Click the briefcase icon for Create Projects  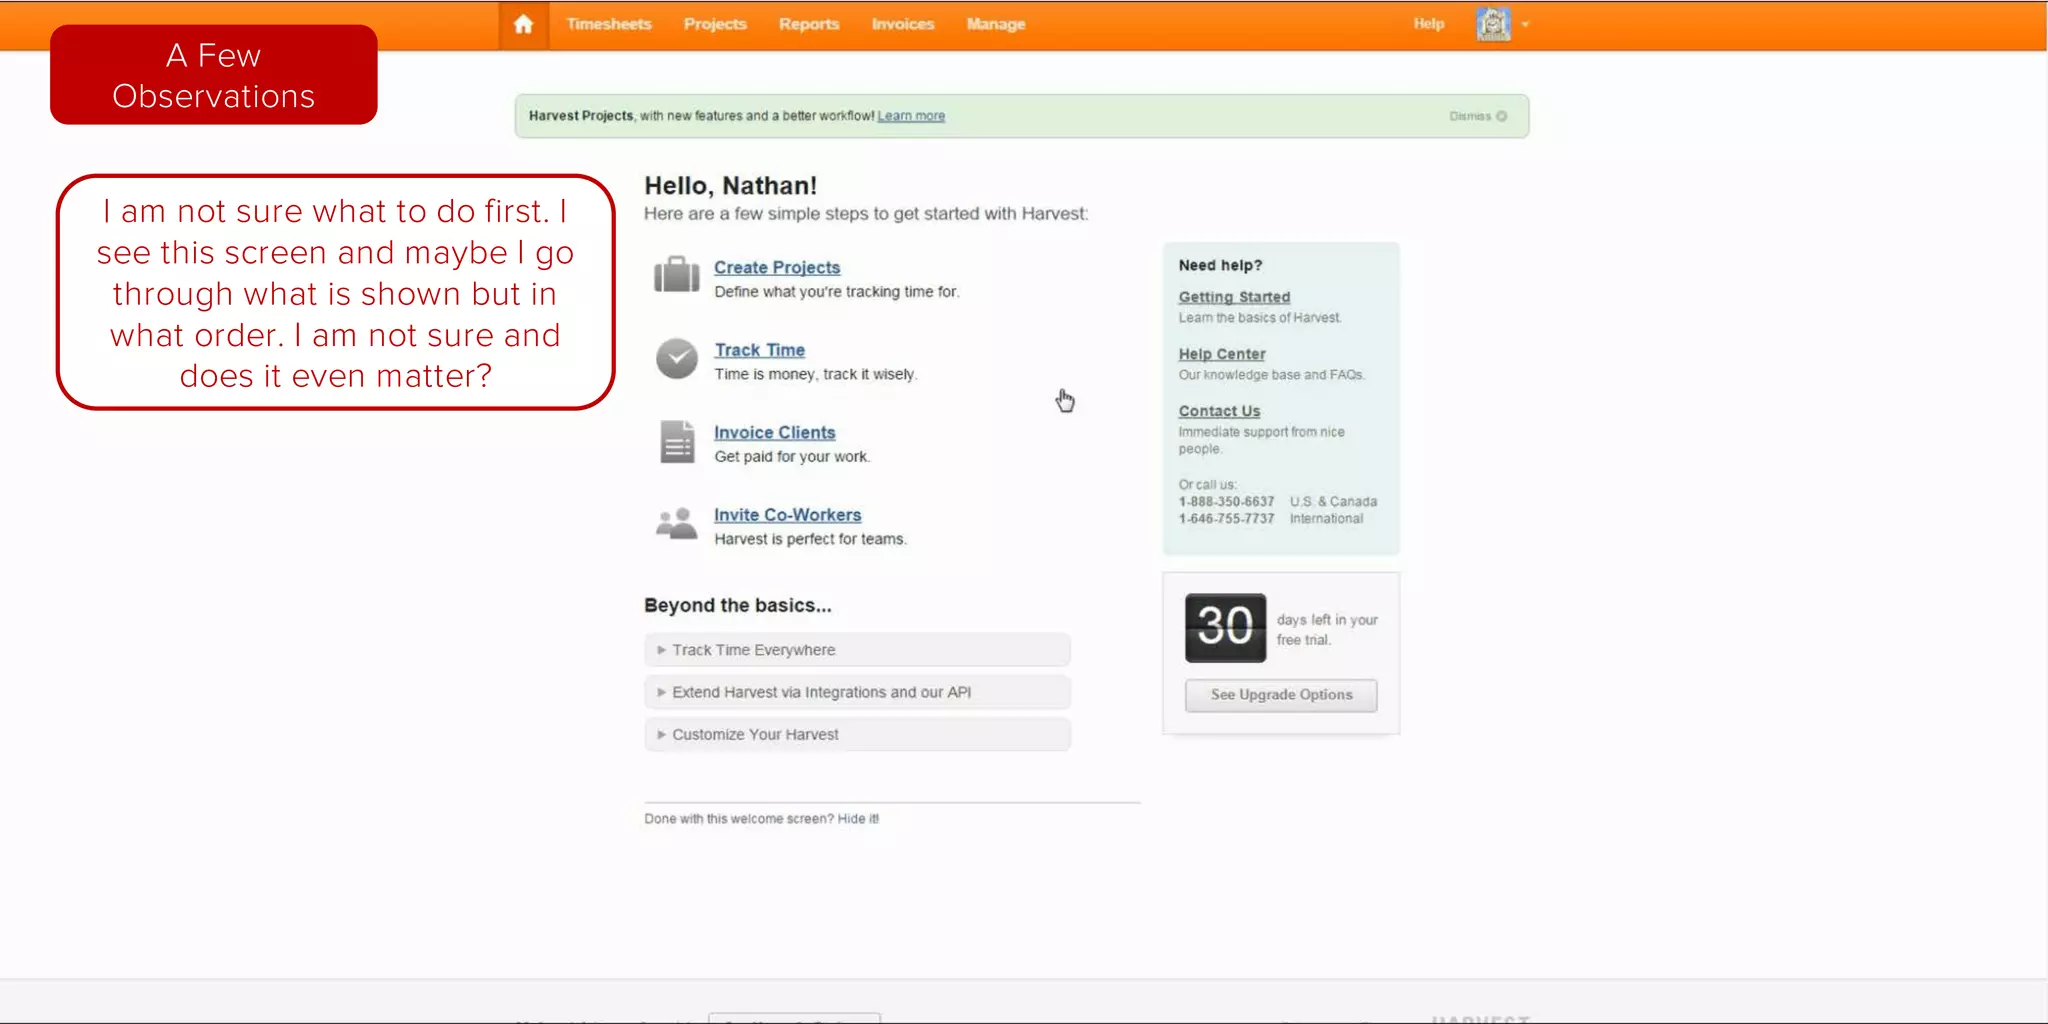point(677,274)
